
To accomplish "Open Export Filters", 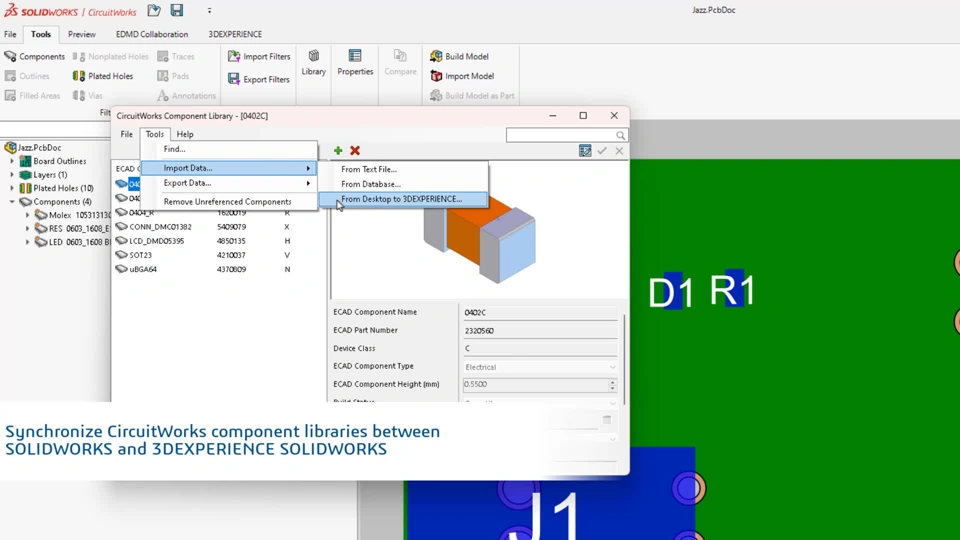I will [x=259, y=79].
